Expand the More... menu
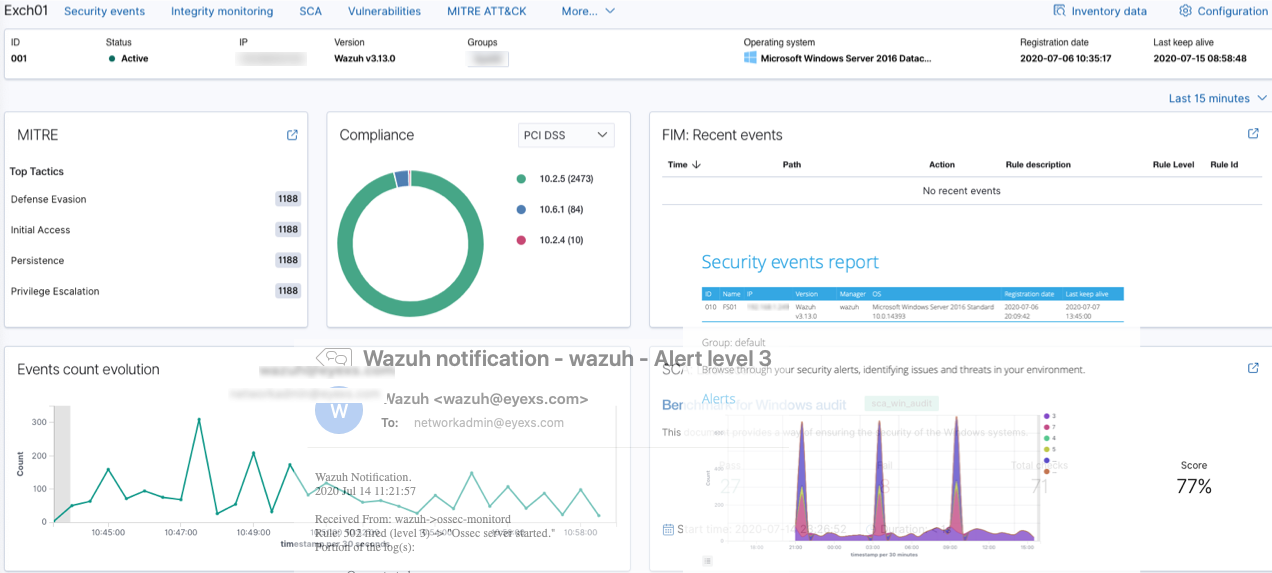This screenshot has width=1272, height=573. tap(587, 11)
